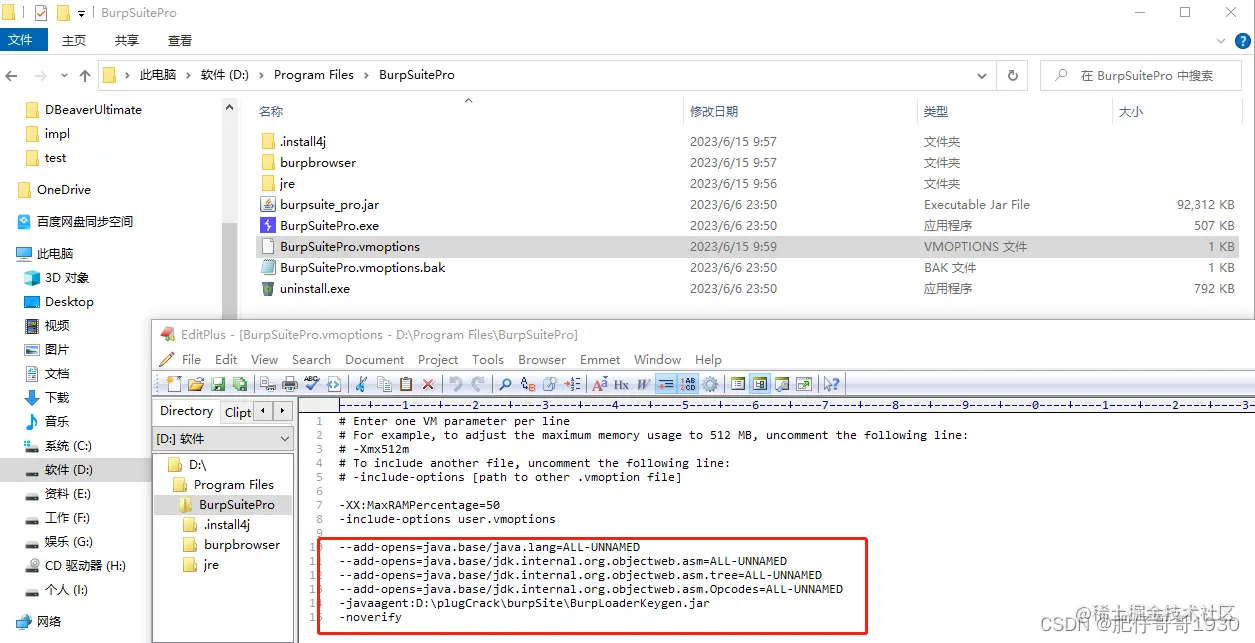Open Find with the magnifier icon
The width and height of the screenshot is (1255, 643).
point(505,384)
